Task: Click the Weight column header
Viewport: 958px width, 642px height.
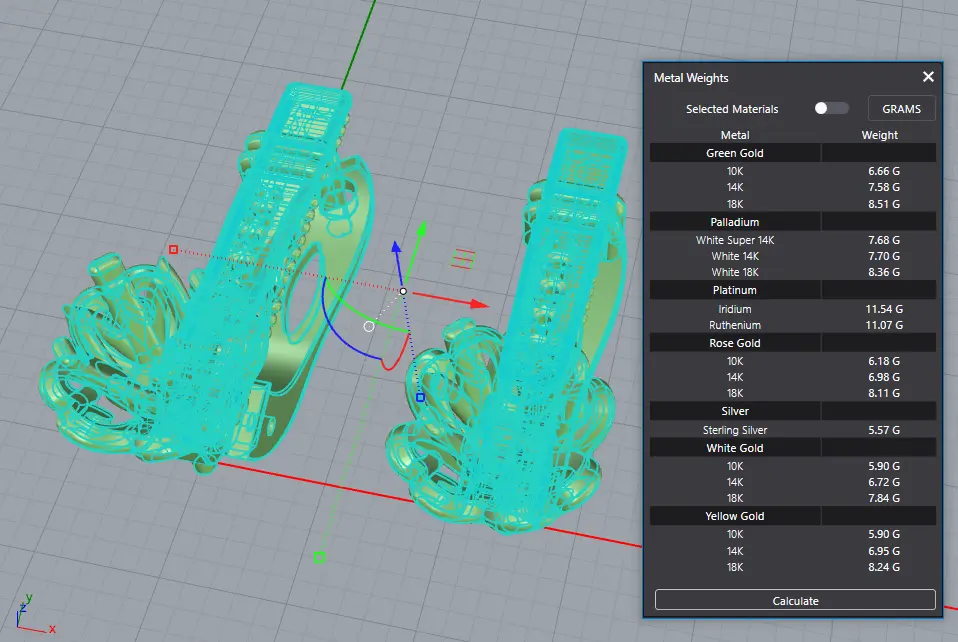Action: pos(879,135)
